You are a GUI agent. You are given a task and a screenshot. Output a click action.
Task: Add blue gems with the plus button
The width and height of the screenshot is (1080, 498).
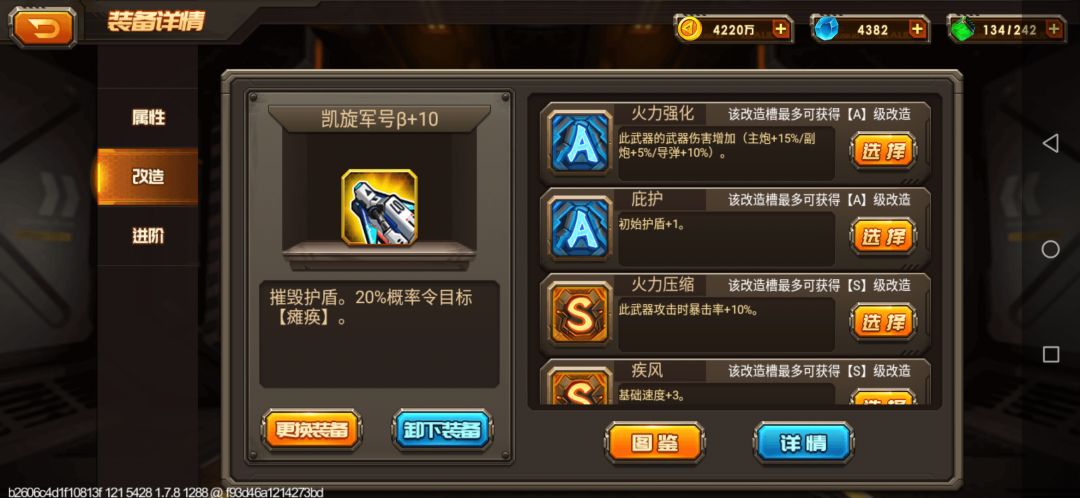point(917,29)
